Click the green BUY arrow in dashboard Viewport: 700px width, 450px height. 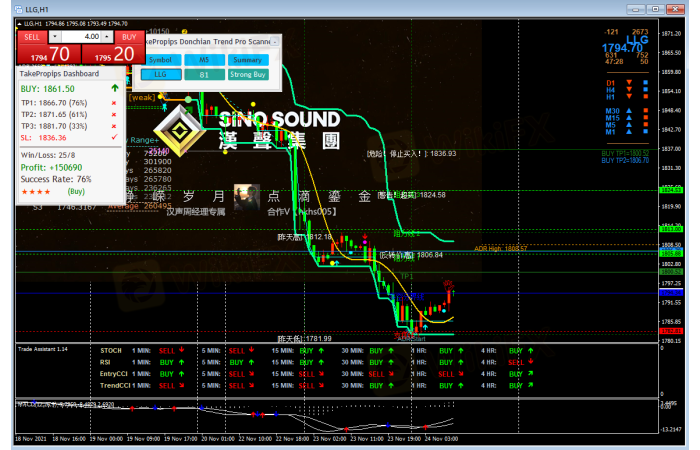(x=115, y=89)
